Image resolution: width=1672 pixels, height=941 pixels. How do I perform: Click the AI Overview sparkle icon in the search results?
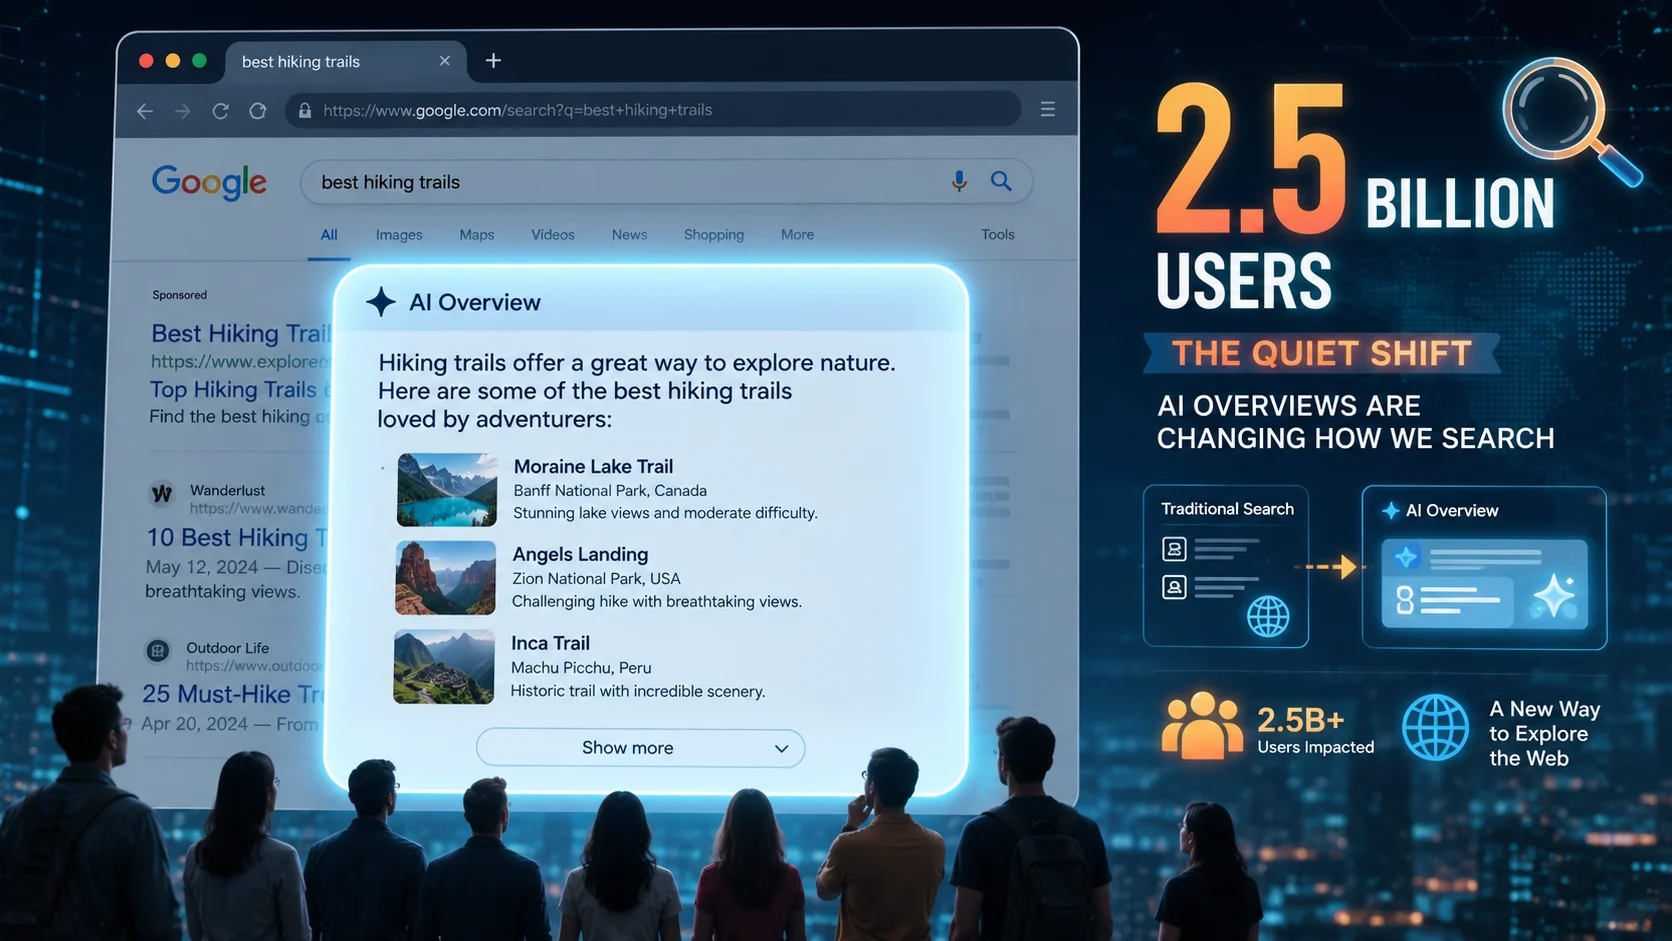point(380,302)
